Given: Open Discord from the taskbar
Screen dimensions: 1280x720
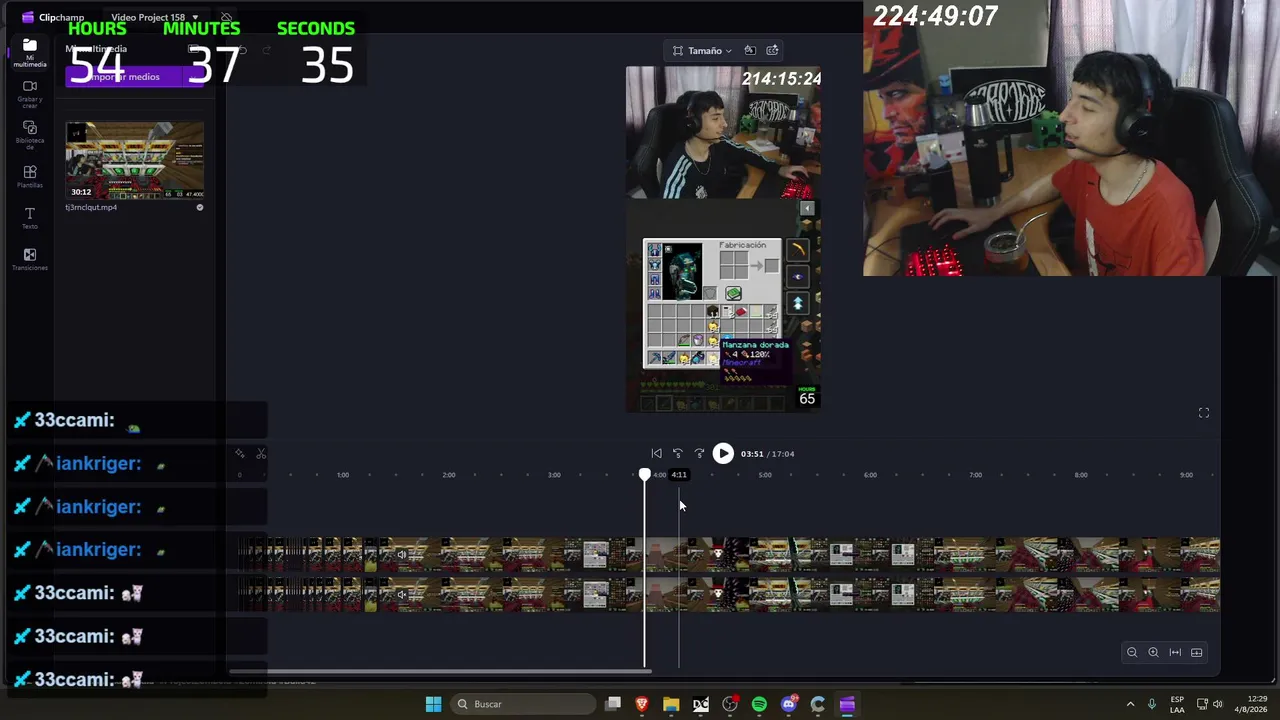Looking at the screenshot, I should (x=788, y=704).
